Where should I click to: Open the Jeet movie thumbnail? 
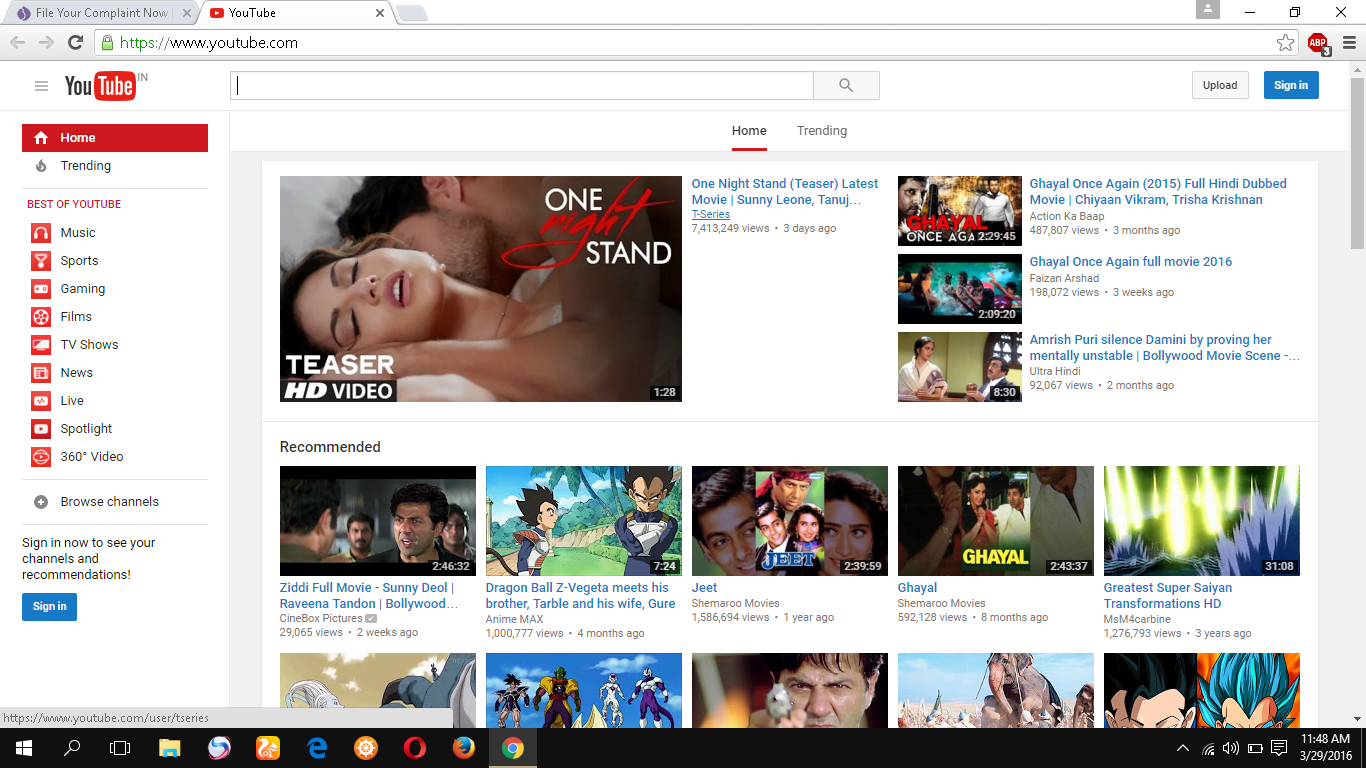pyautogui.click(x=789, y=520)
